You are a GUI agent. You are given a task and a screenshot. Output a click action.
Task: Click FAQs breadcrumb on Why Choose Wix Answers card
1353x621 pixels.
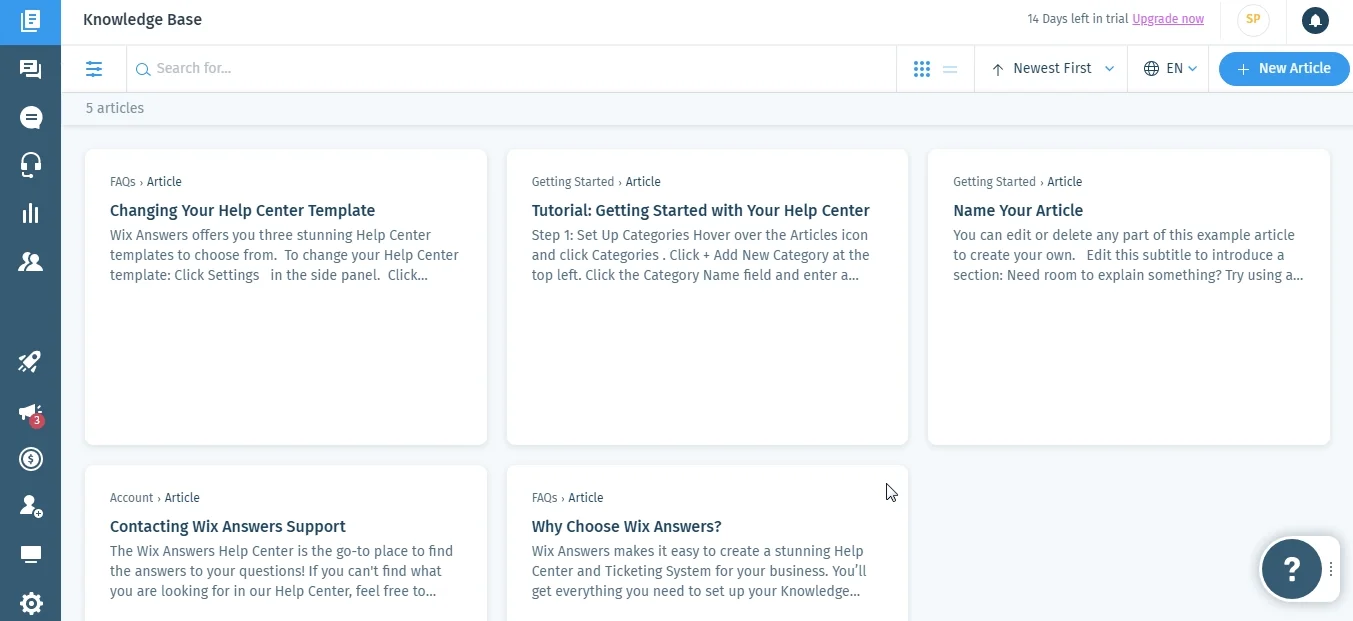pos(545,498)
